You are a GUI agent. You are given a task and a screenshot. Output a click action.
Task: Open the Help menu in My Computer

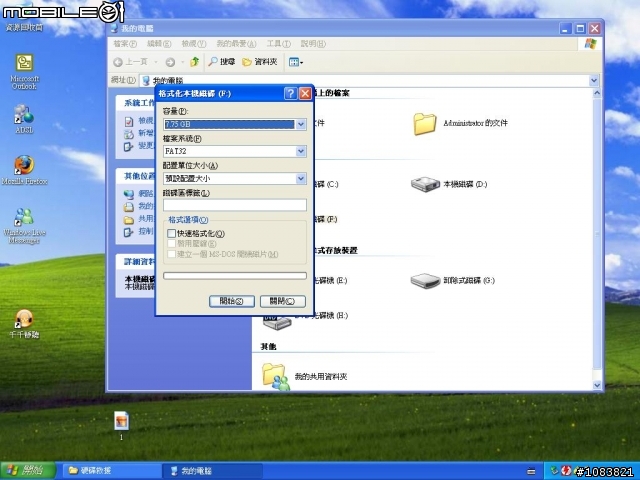(x=313, y=44)
